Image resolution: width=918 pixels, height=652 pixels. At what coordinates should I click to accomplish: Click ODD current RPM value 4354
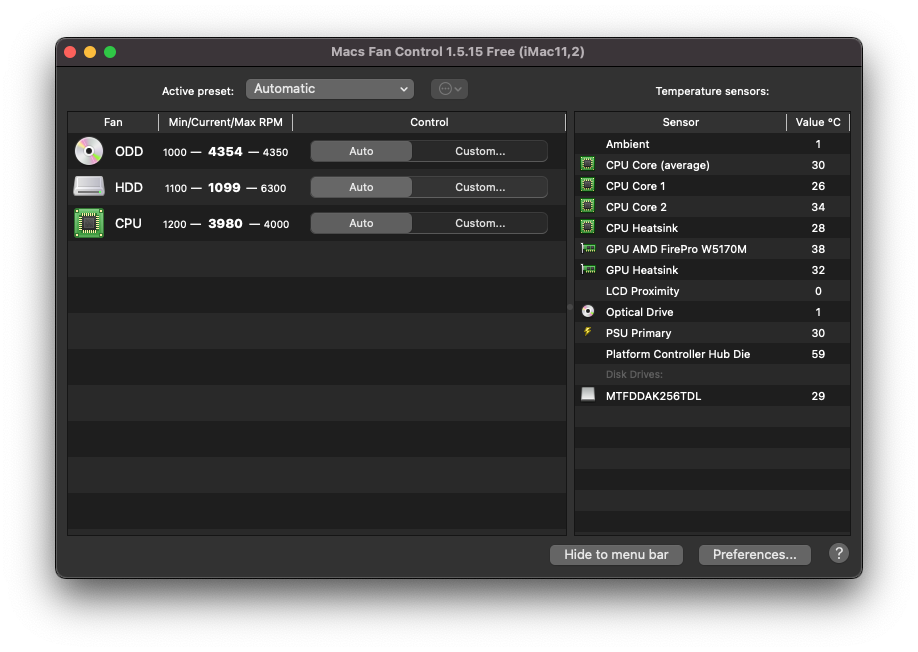point(225,152)
